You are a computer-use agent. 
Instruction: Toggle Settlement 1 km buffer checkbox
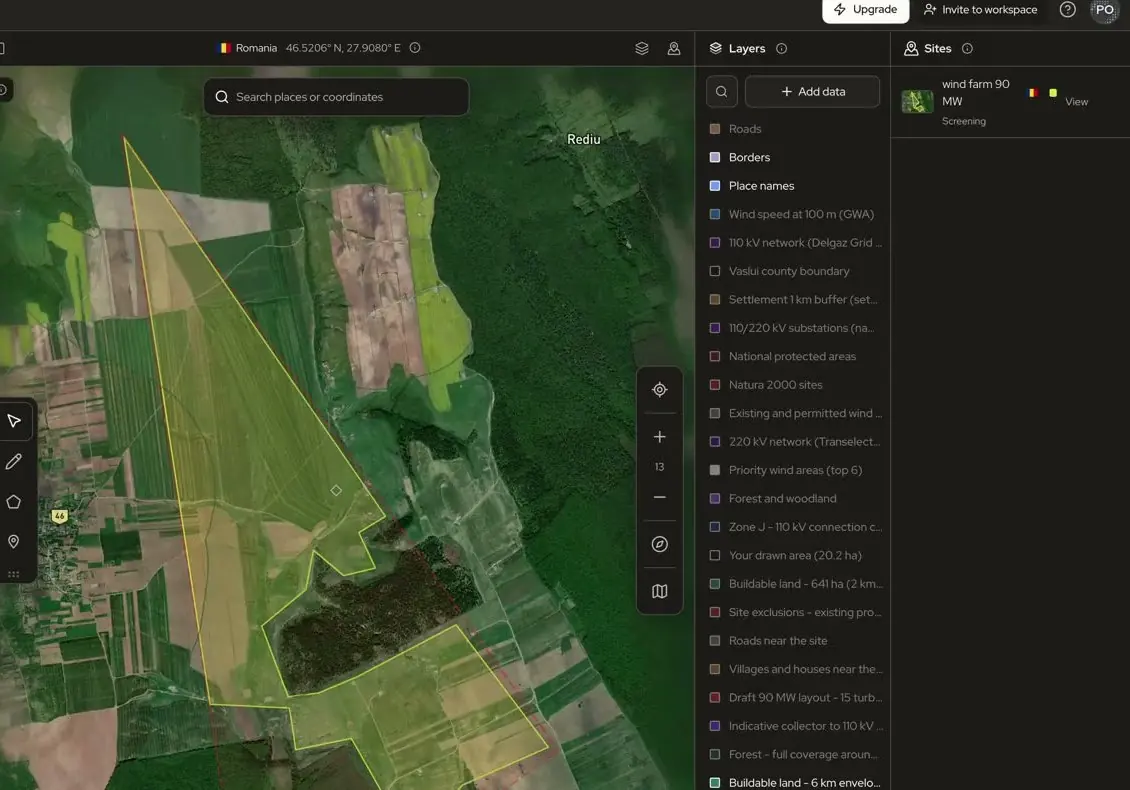(715, 299)
